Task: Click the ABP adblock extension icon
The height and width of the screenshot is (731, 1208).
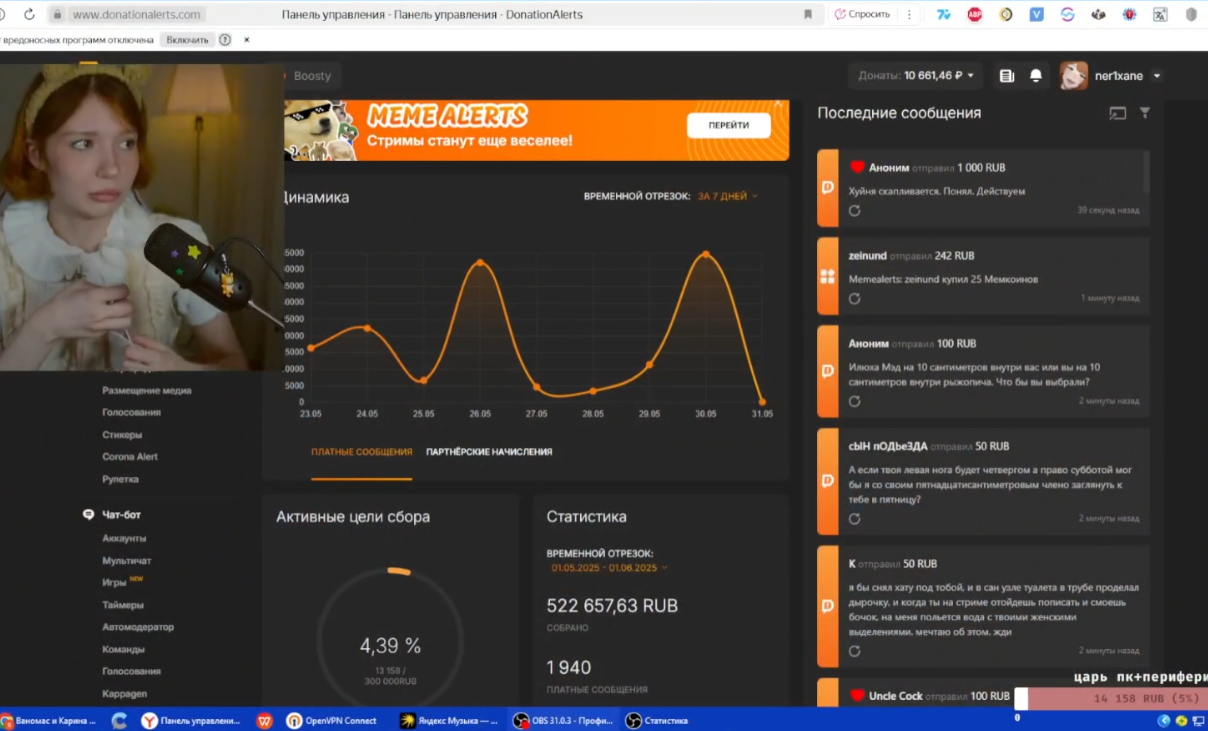Action: [x=975, y=15]
